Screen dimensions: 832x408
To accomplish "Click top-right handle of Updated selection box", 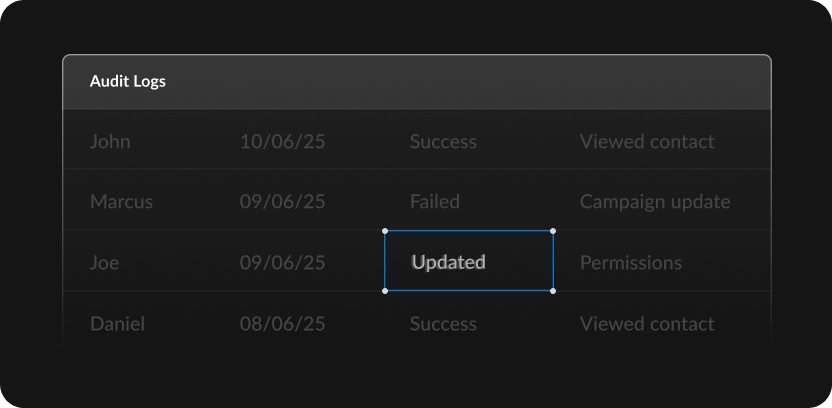I will (553, 231).
